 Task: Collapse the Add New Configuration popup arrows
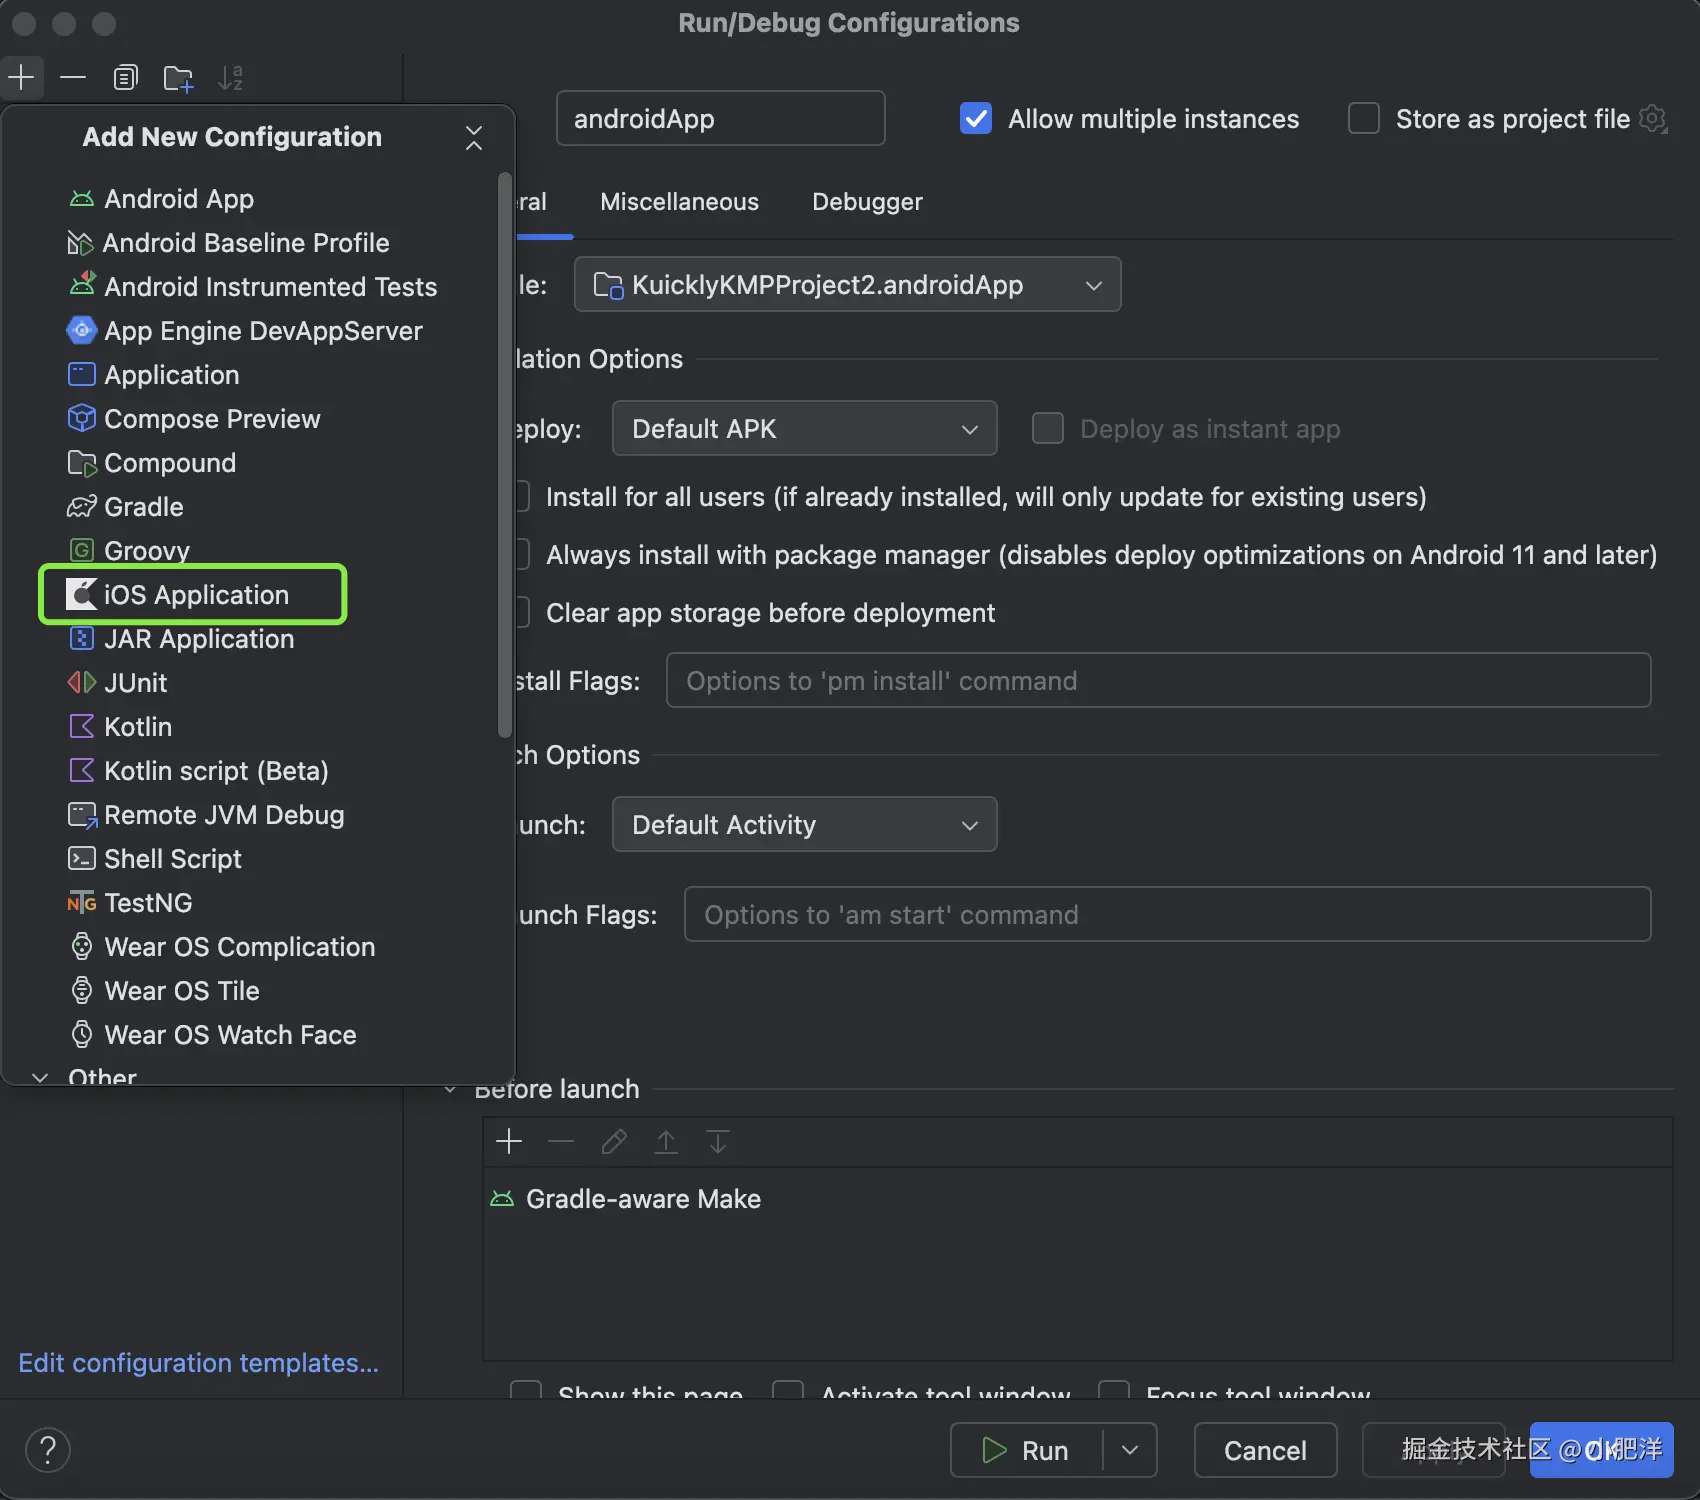(474, 138)
